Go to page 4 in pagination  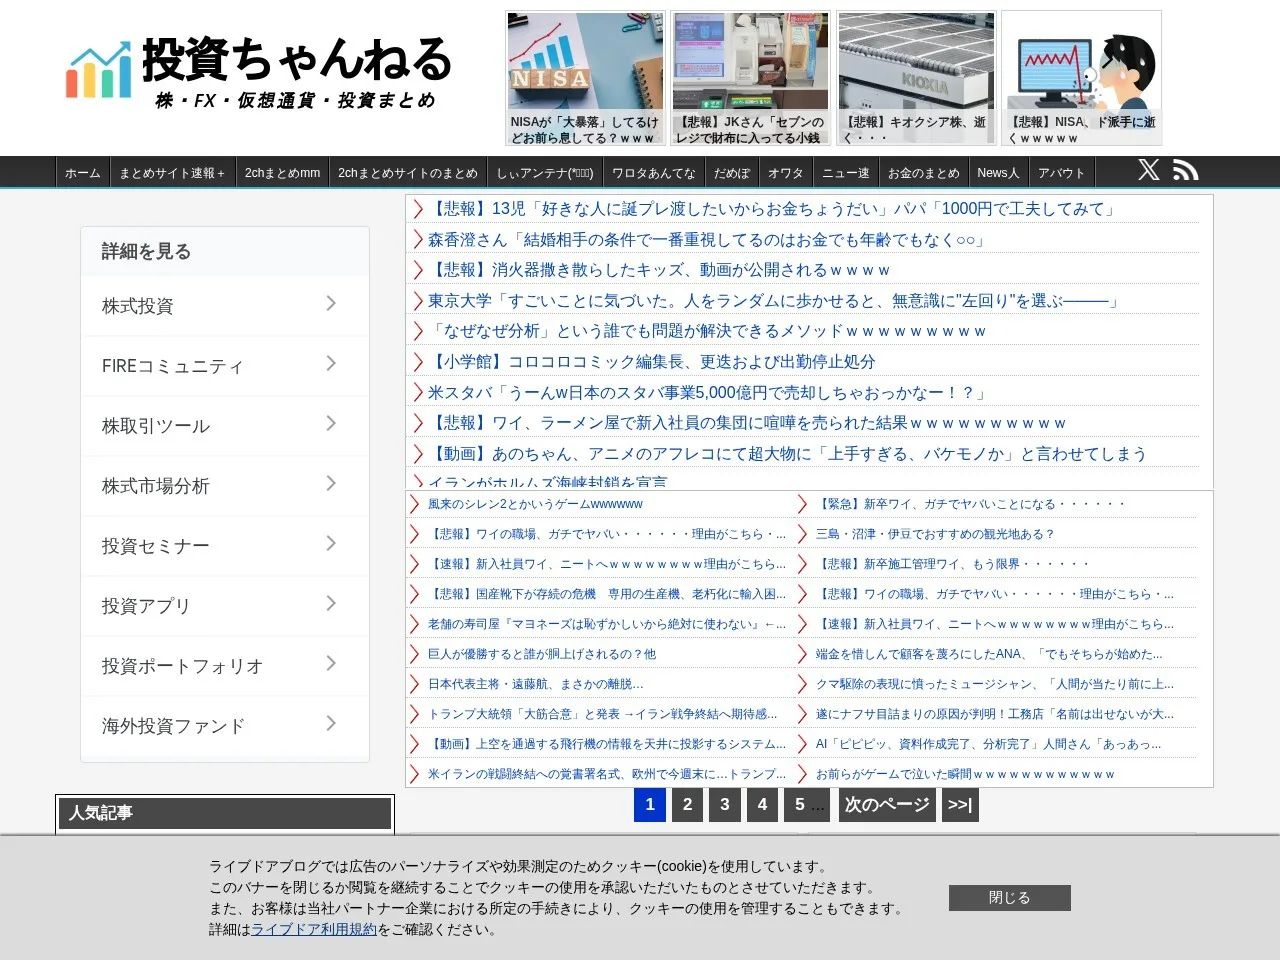762,805
